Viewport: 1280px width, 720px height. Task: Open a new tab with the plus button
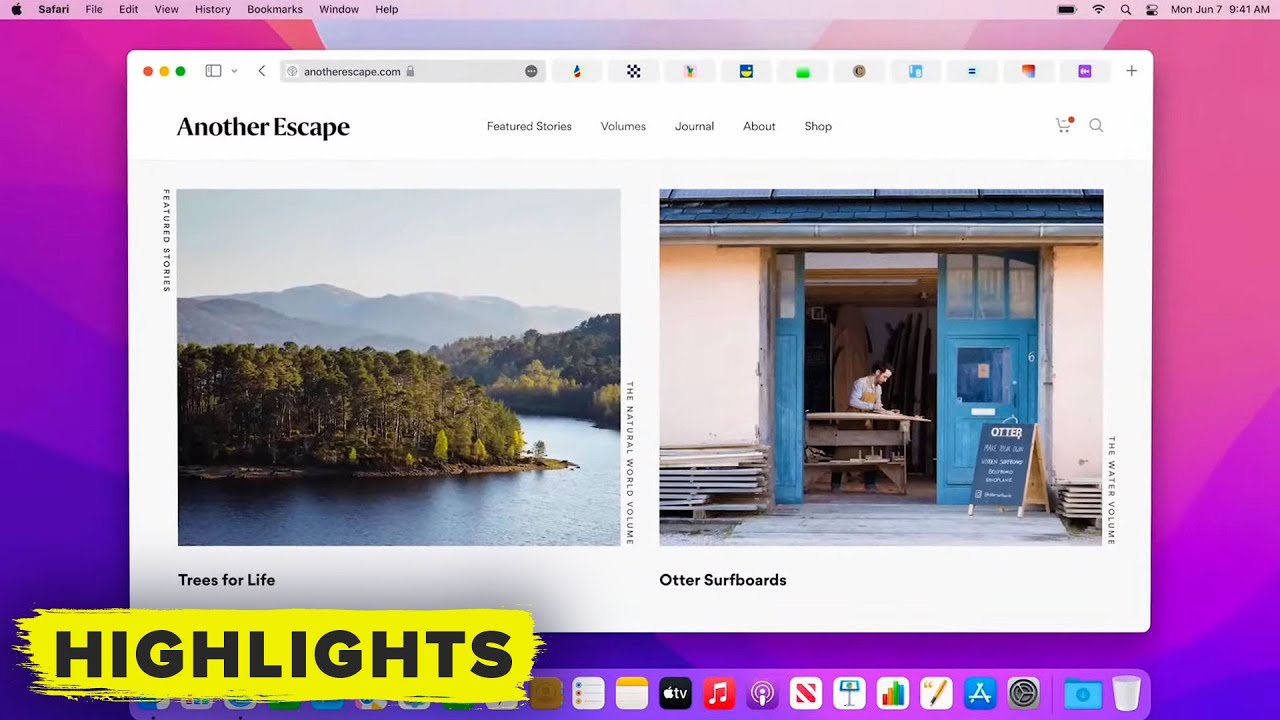(x=1131, y=71)
